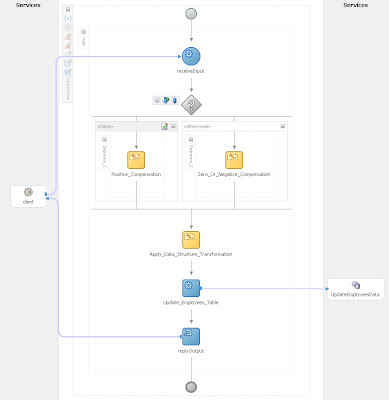Click the left Services lane header
Image resolution: width=389 pixels, height=400 pixels.
click(x=28, y=5)
